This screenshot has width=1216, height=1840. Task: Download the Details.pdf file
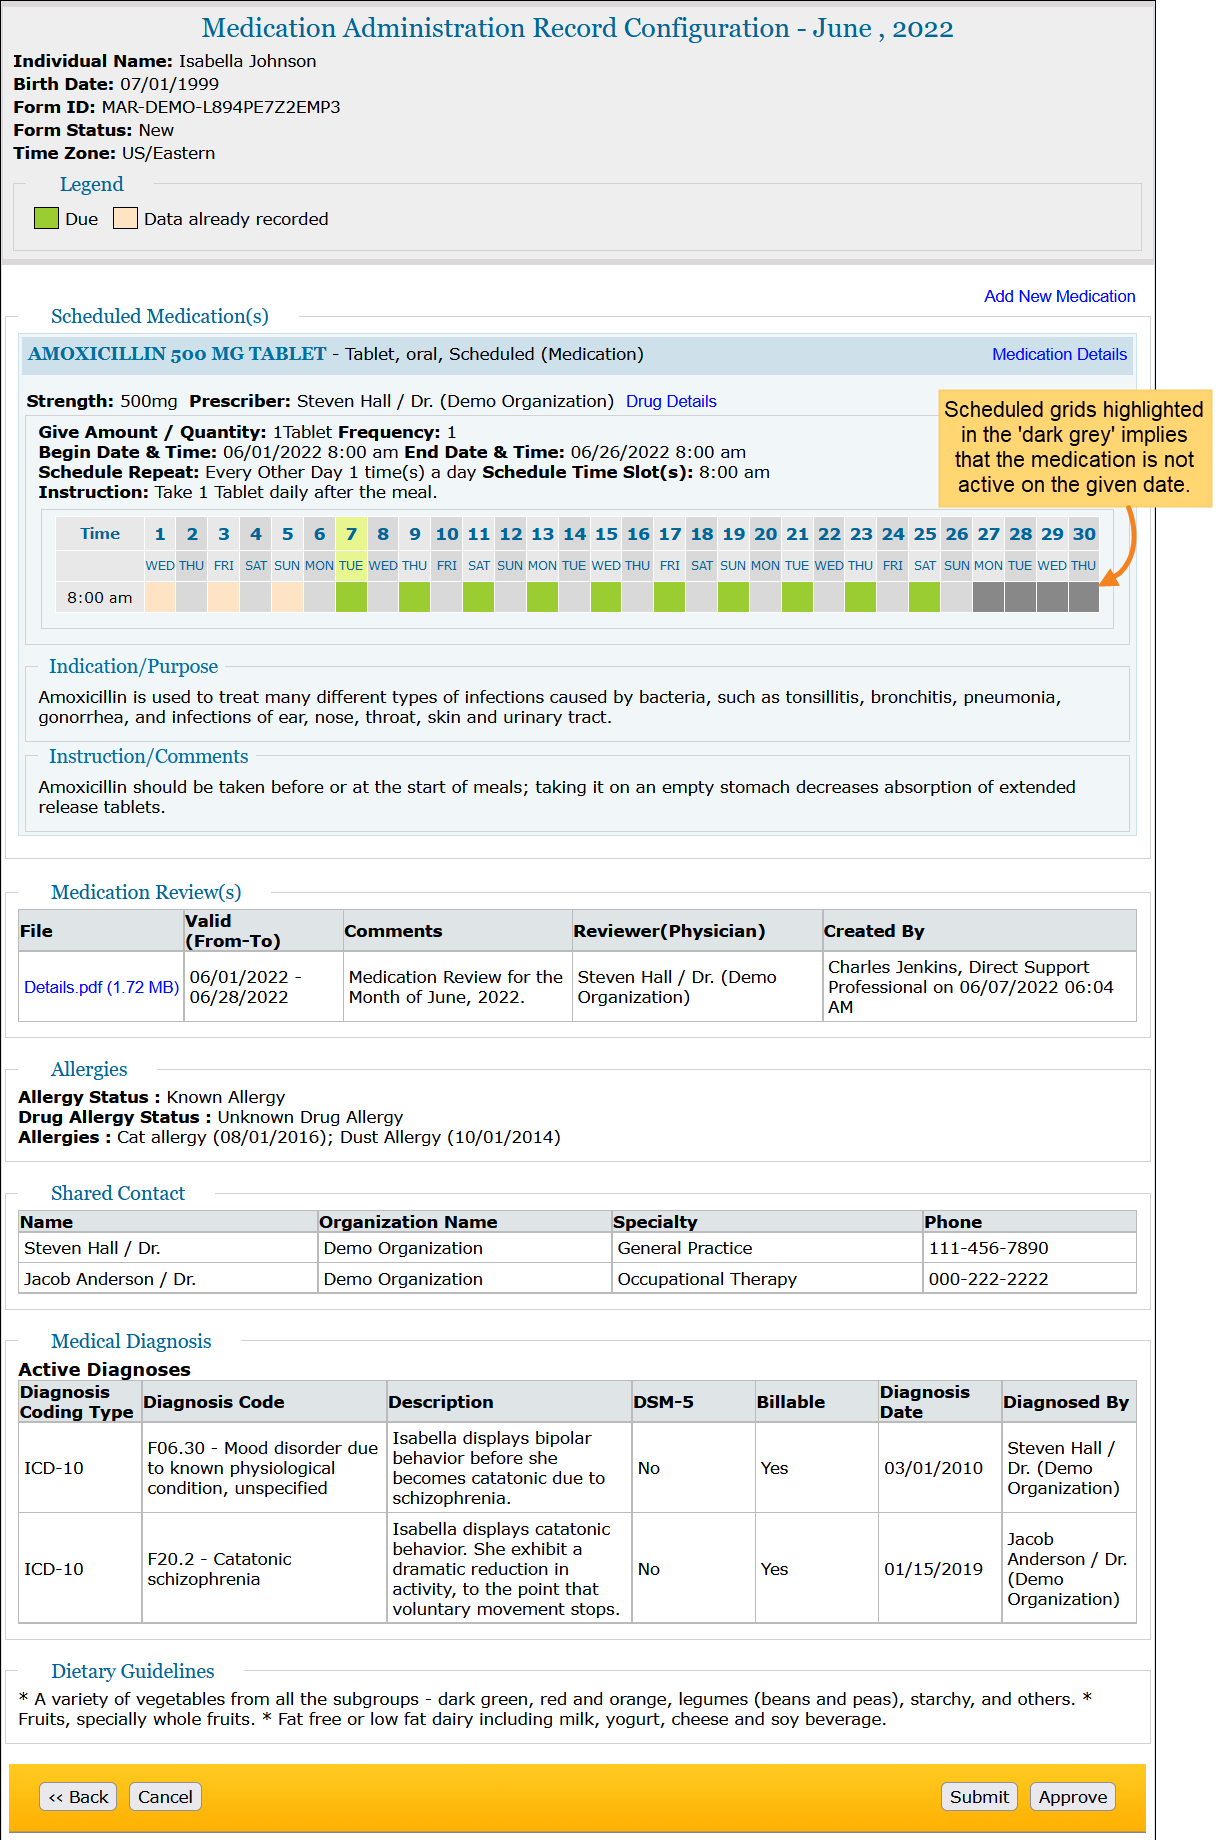pyautogui.click(x=101, y=987)
